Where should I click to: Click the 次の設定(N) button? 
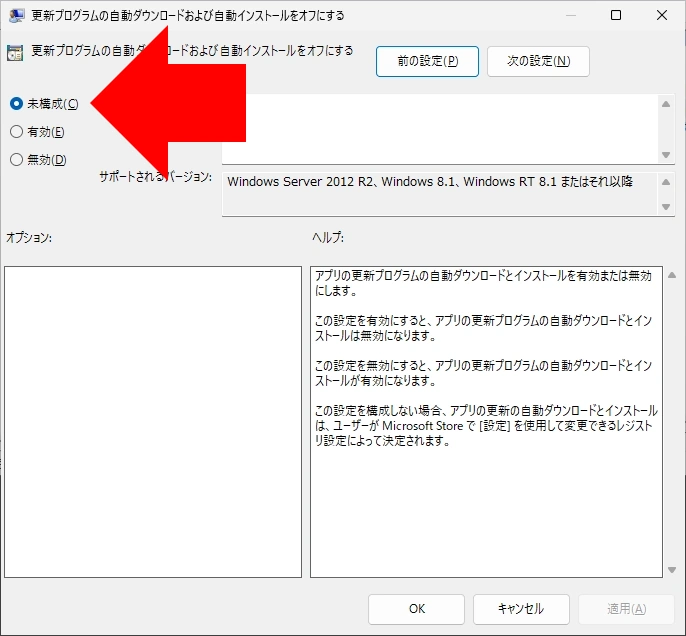538,61
